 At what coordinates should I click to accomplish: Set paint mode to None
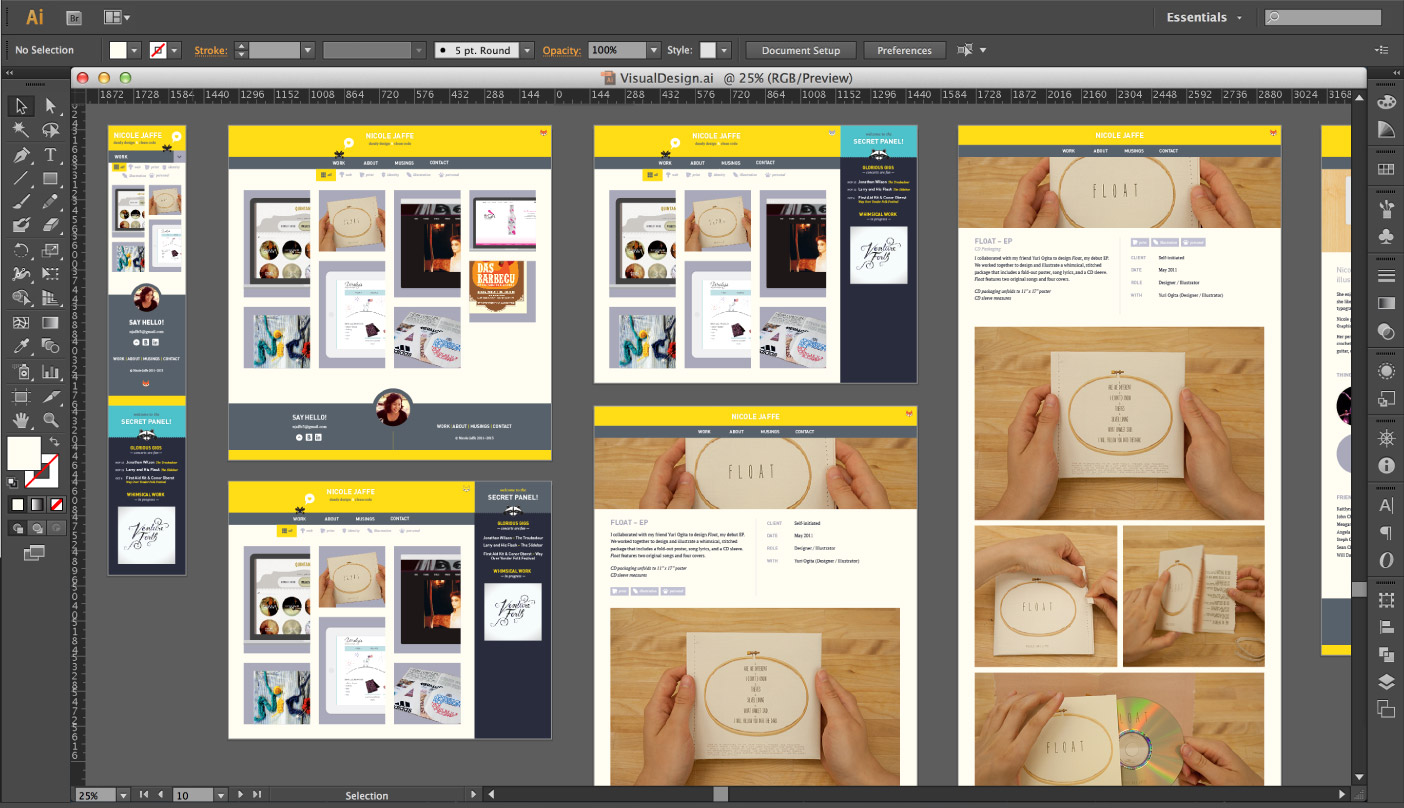pos(57,505)
